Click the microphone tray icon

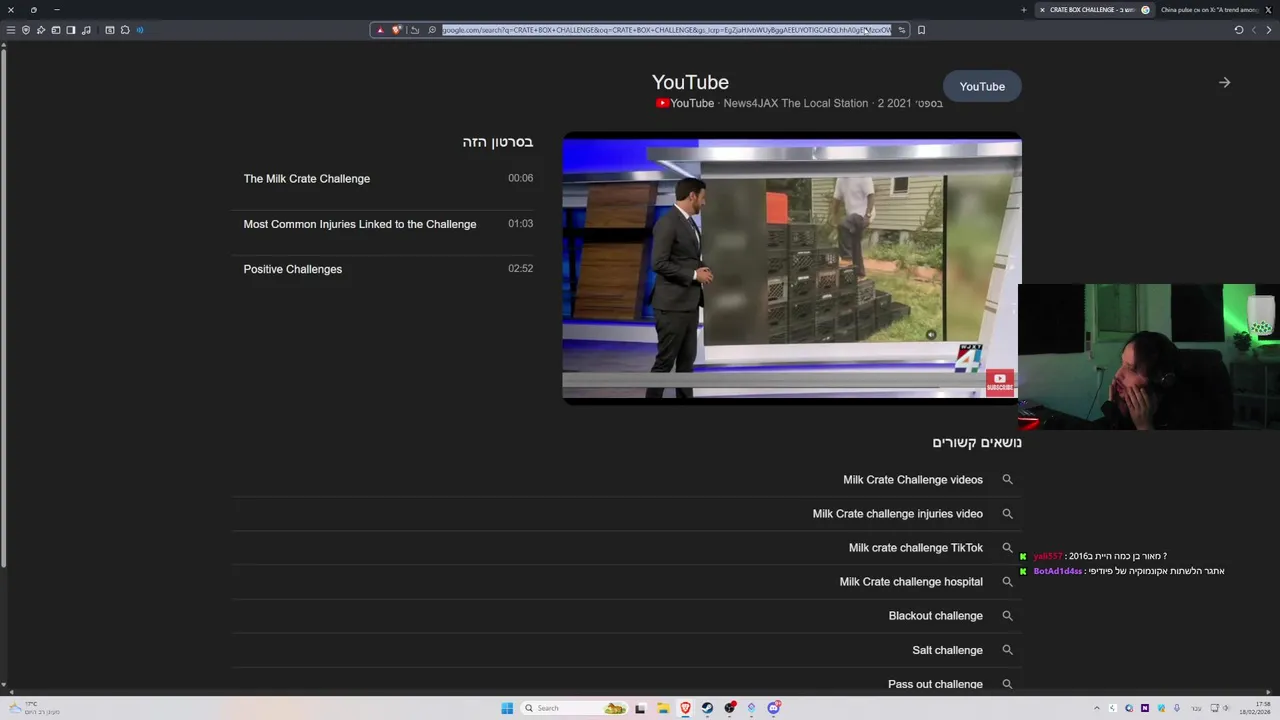[1176, 708]
